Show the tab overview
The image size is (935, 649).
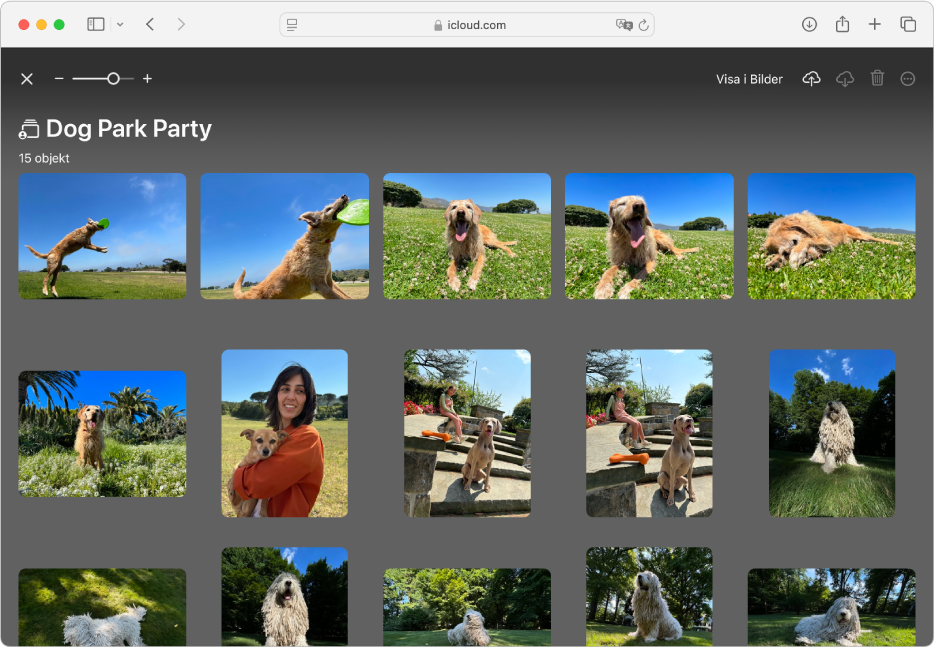[x=908, y=24]
